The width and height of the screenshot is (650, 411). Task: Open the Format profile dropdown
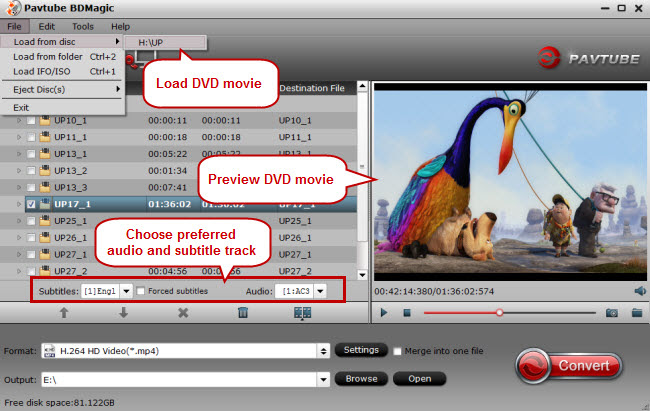(323, 351)
